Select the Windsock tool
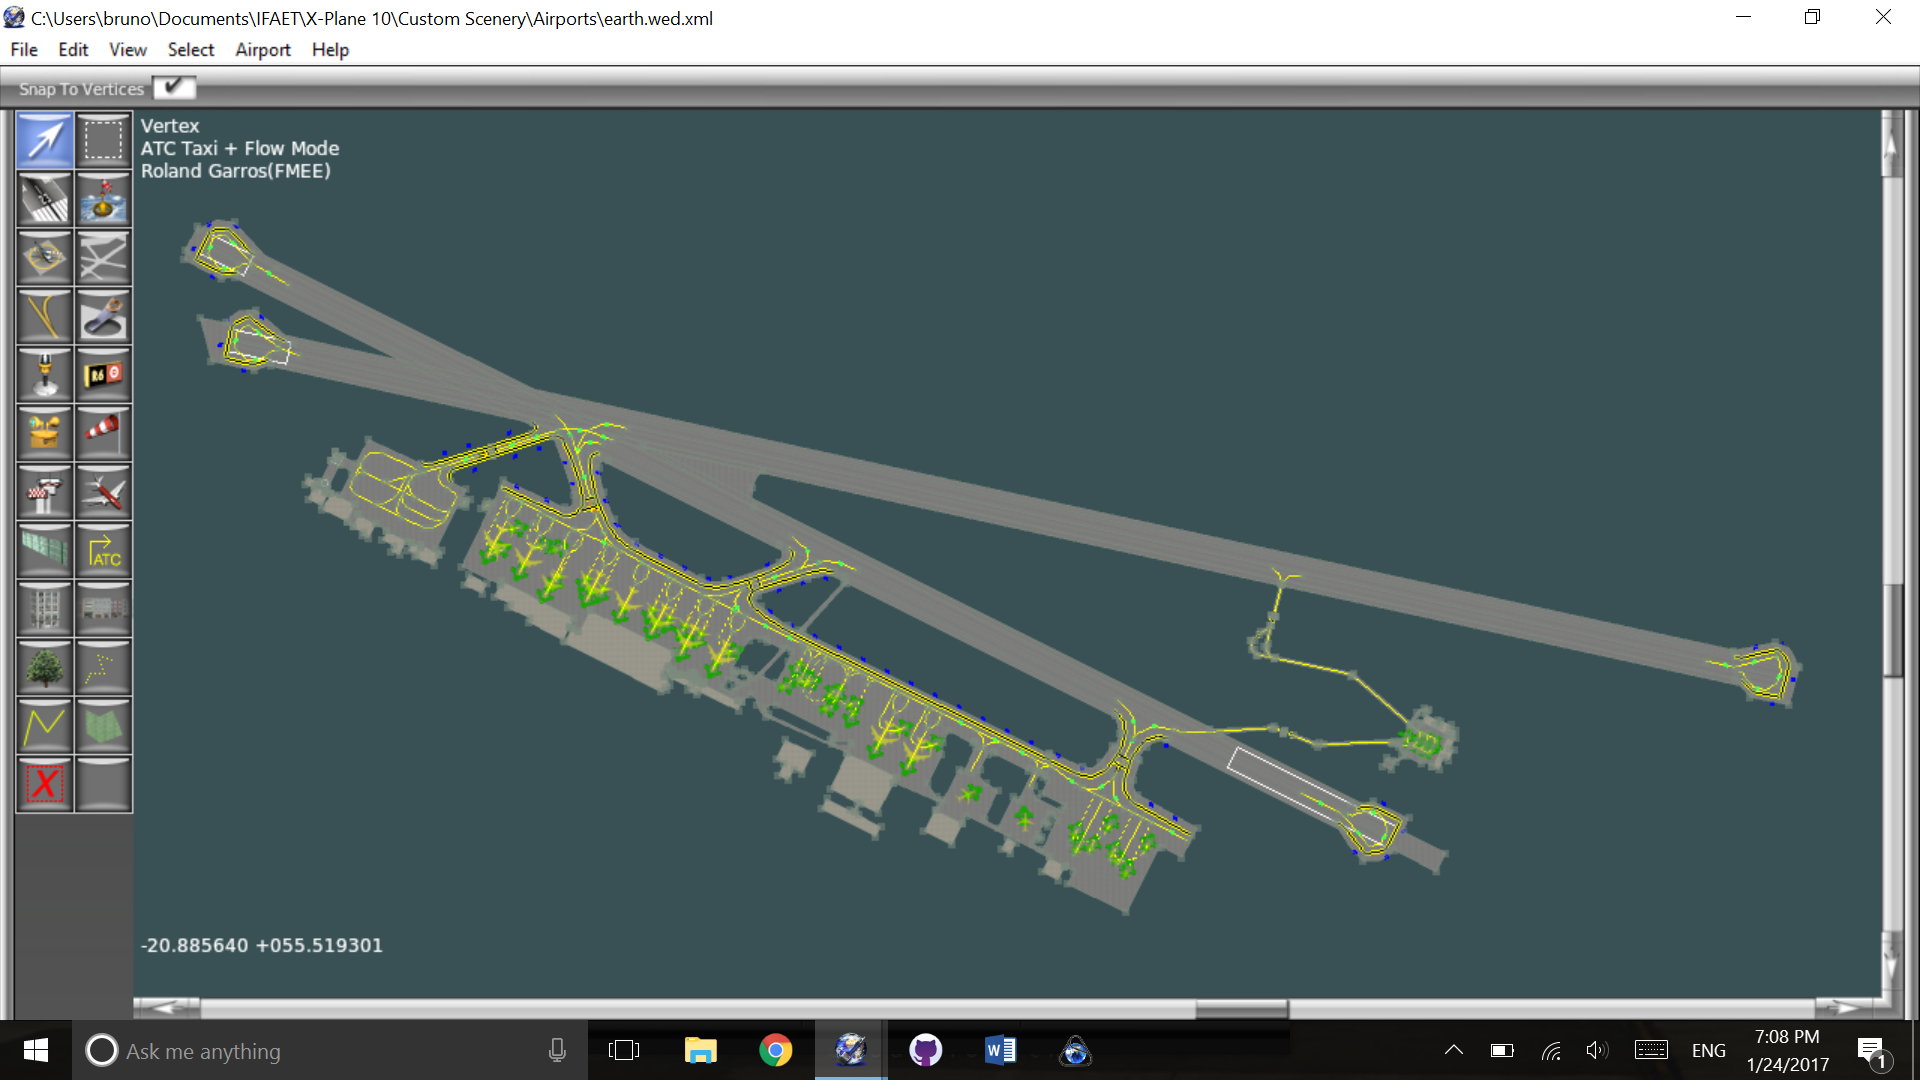 click(103, 433)
